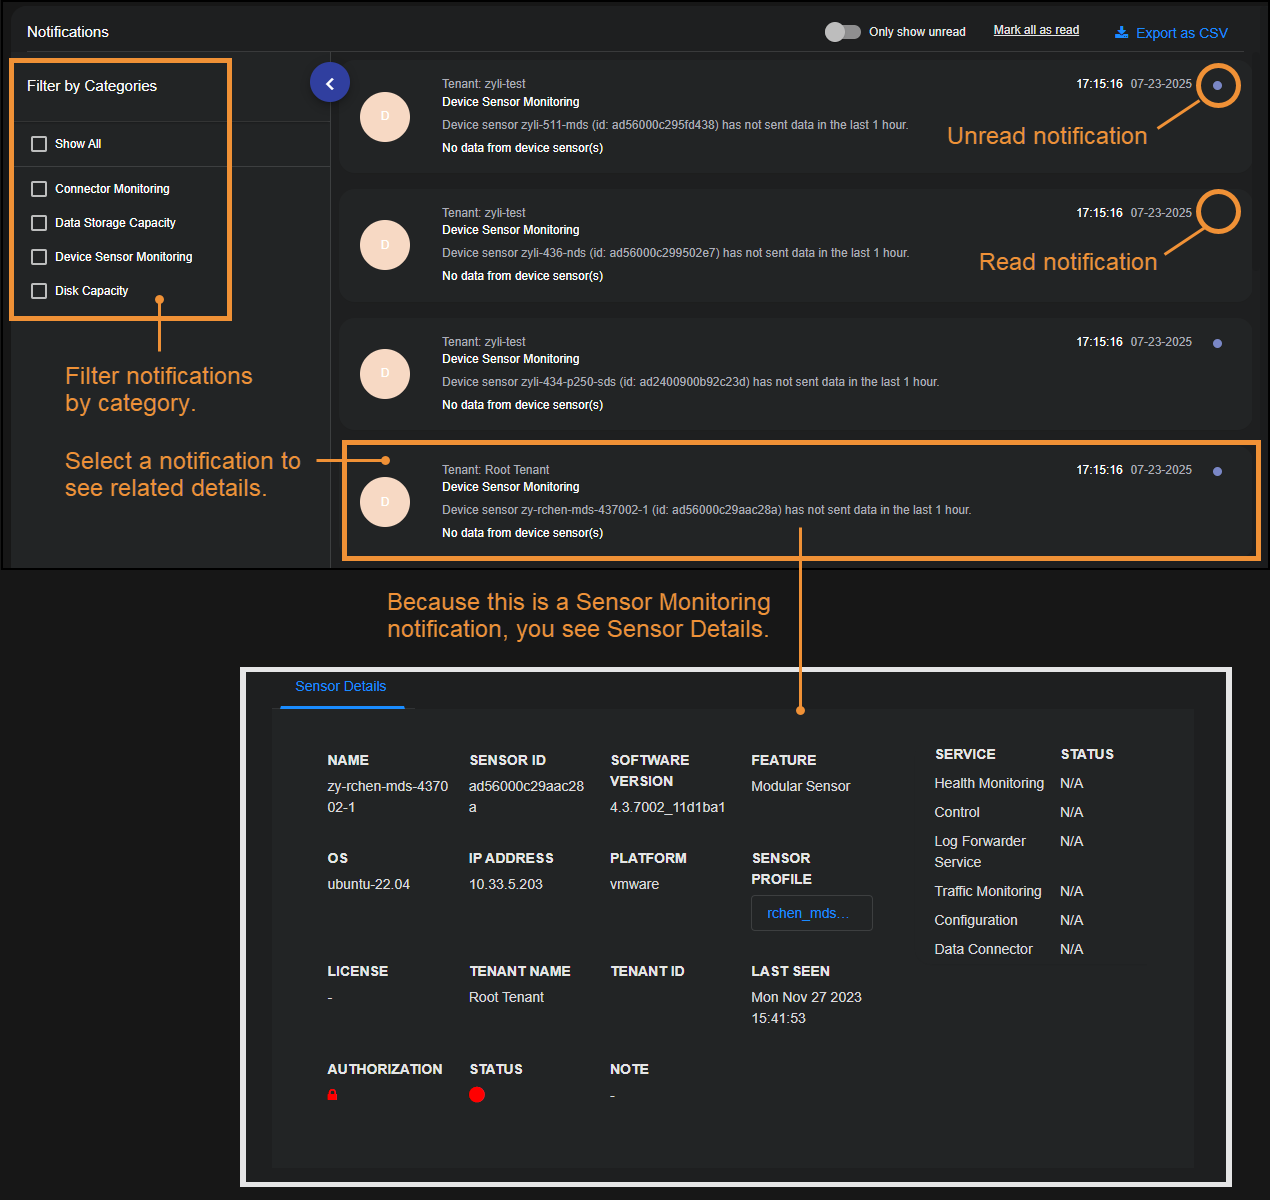
Task: Select the Device Sensor Monitoring filter checkbox
Action: point(39,257)
